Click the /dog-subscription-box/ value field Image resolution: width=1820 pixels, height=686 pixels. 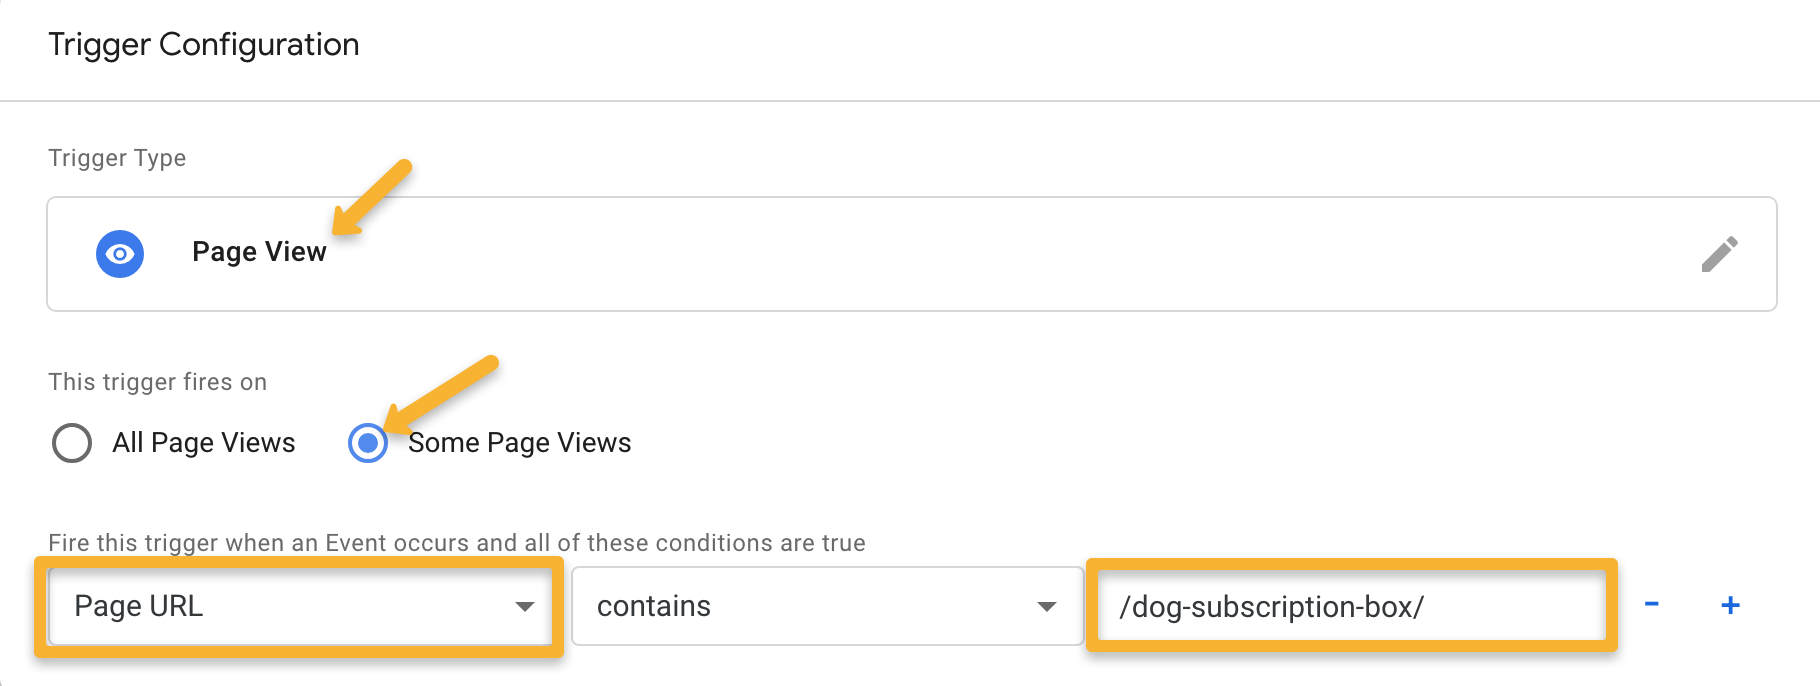pyautogui.click(x=1350, y=606)
